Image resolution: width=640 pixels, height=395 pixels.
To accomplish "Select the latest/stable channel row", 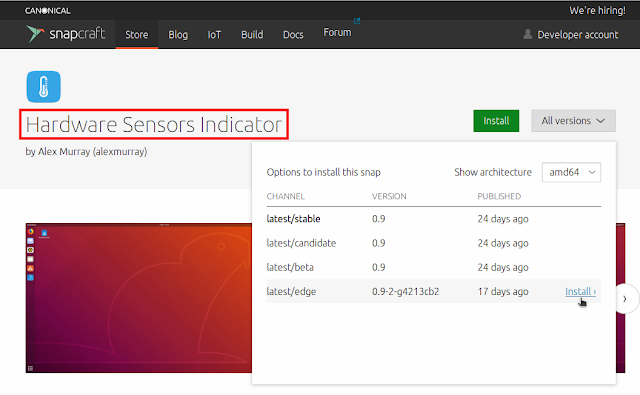I will pyautogui.click(x=433, y=219).
